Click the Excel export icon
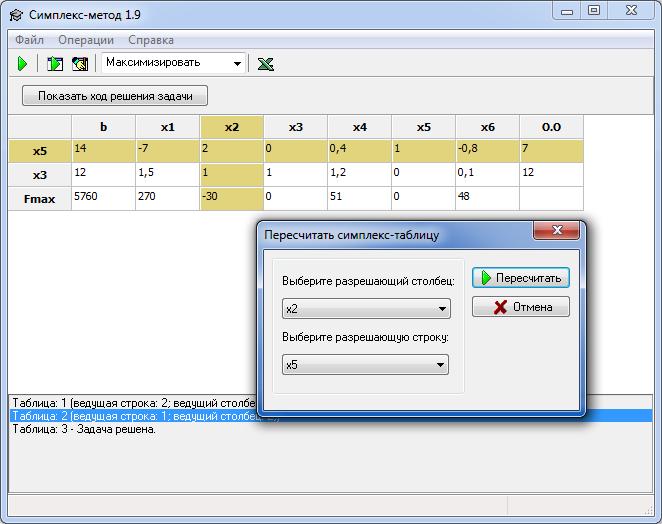The height and width of the screenshot is (524, 662). pyautogui.click(x=266, y=64)
